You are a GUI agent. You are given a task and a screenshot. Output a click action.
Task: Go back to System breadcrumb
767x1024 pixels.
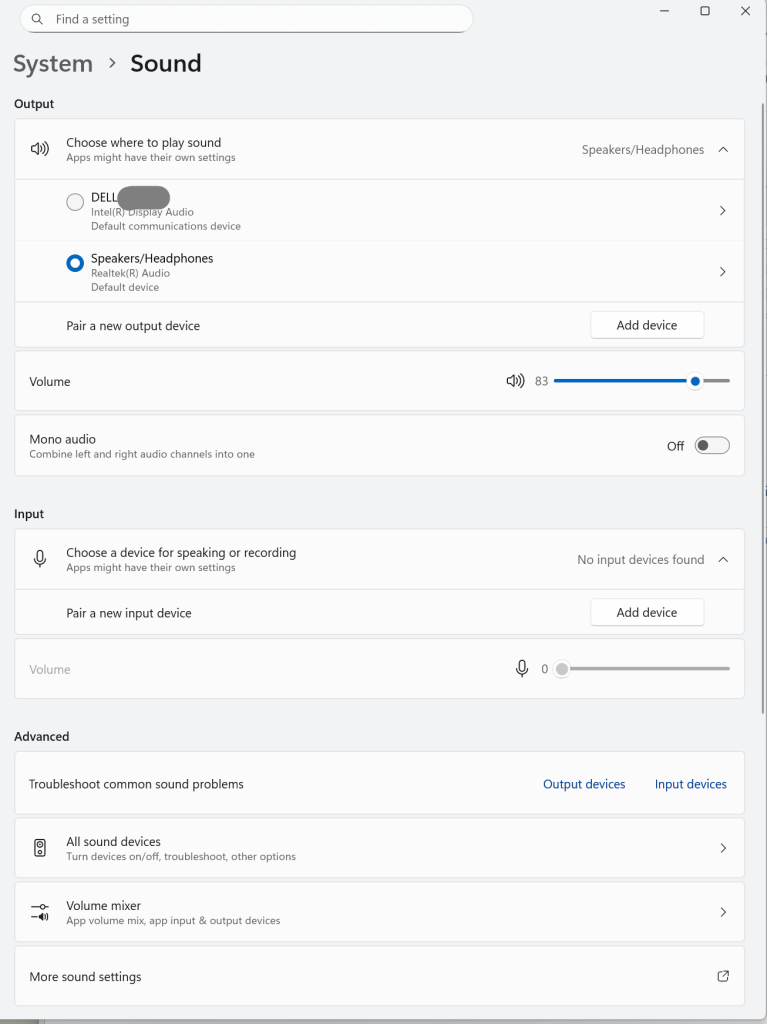(53, 63)
